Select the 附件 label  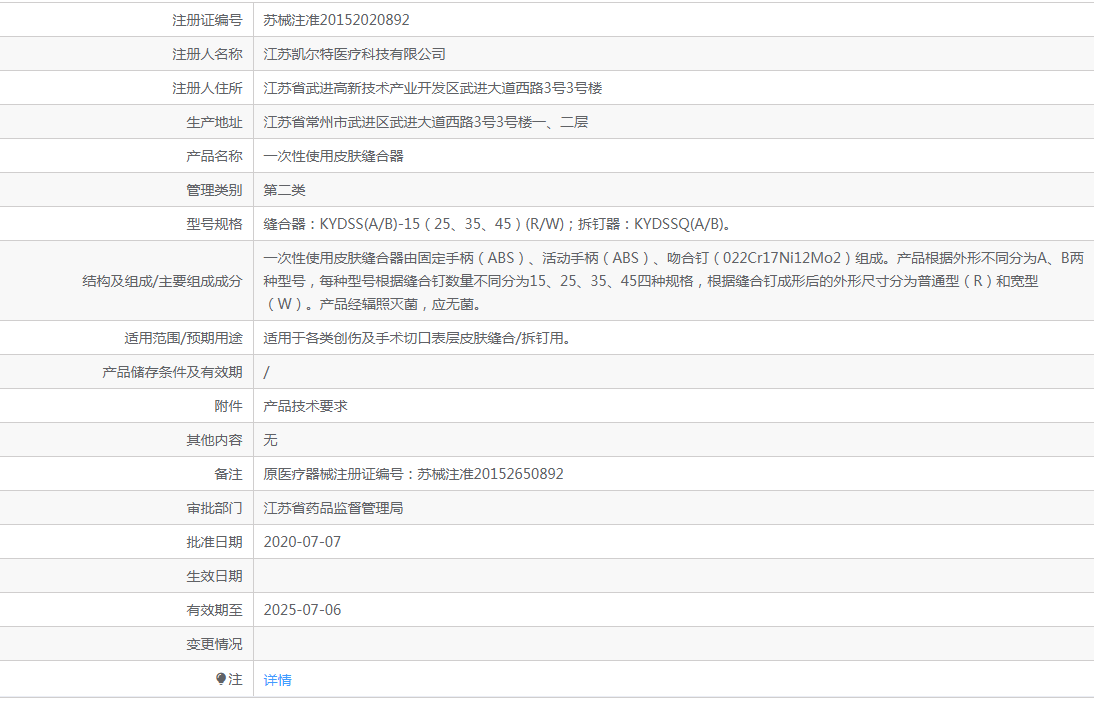point(228,407)
